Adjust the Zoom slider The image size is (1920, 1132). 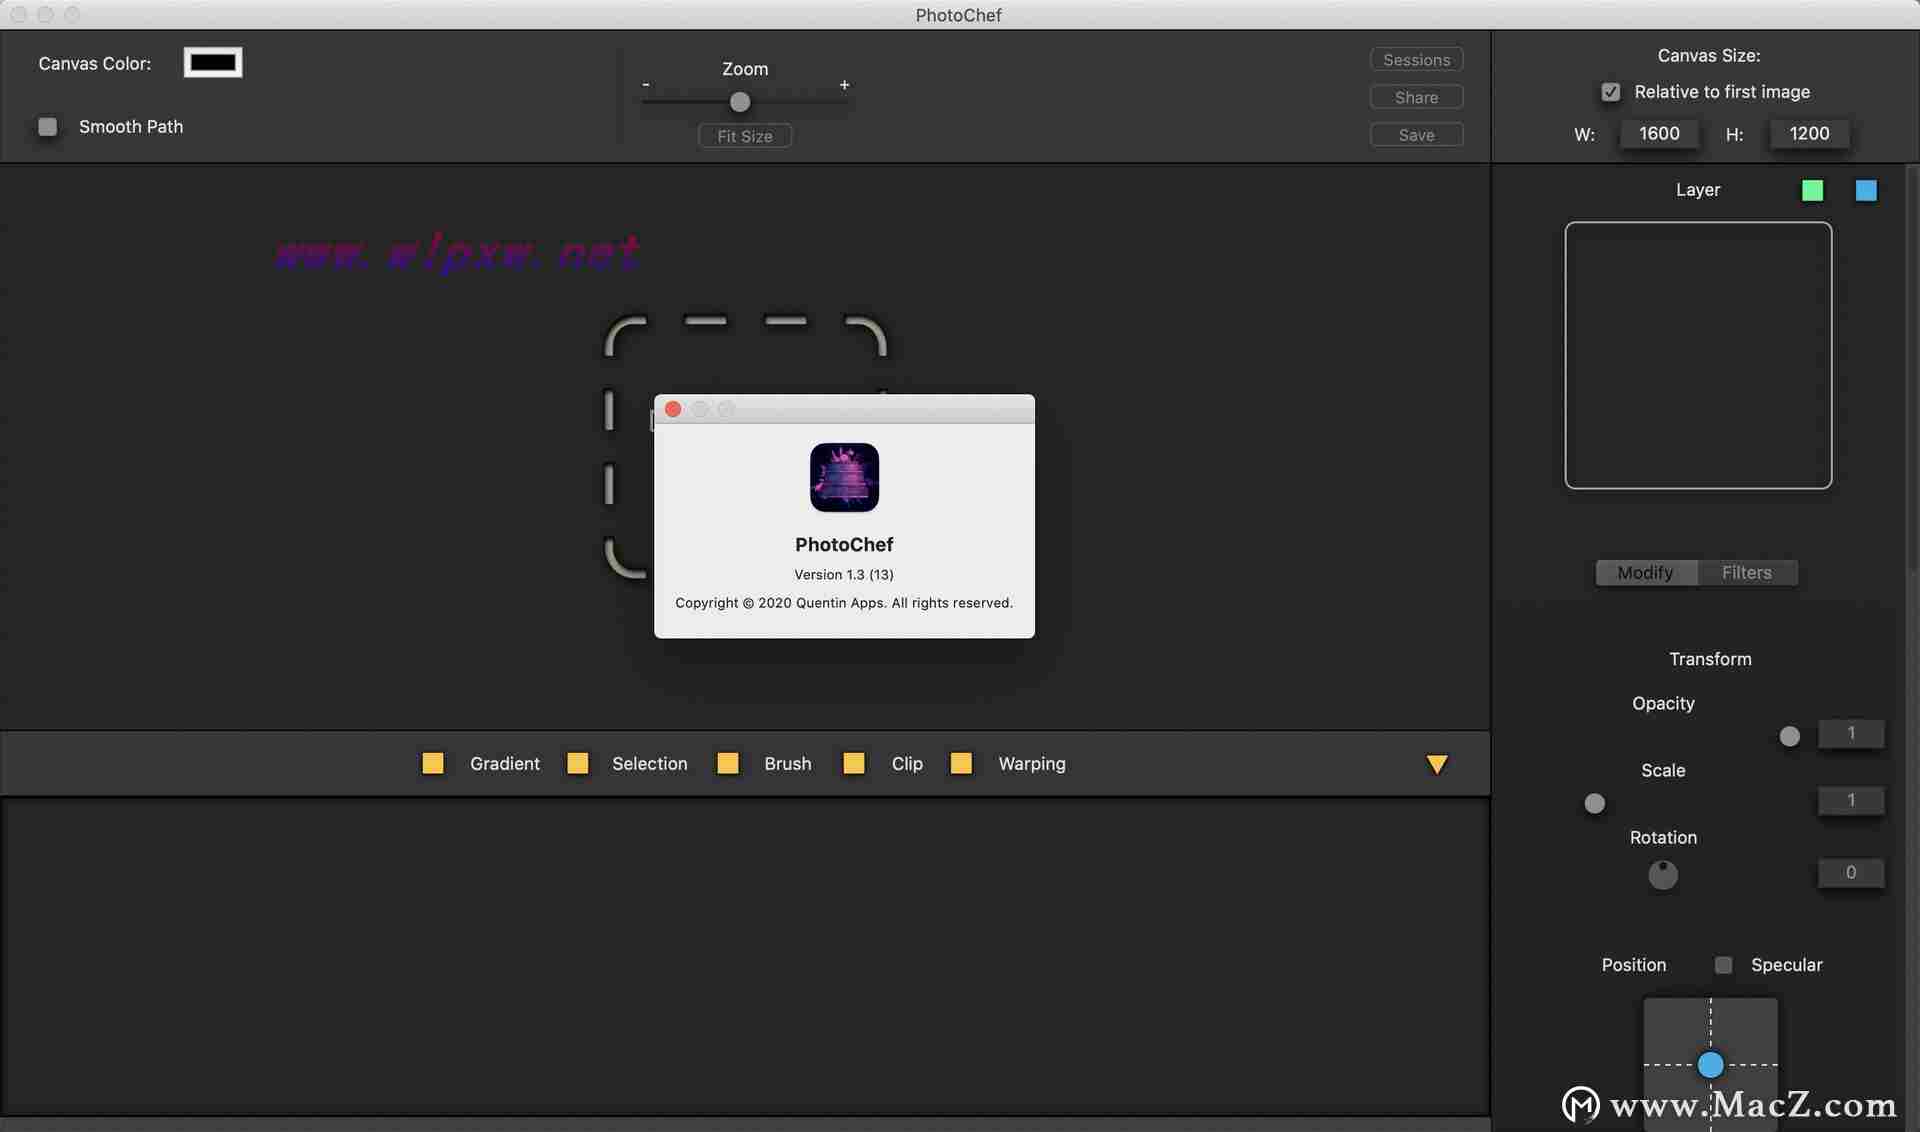click(740, 101)
